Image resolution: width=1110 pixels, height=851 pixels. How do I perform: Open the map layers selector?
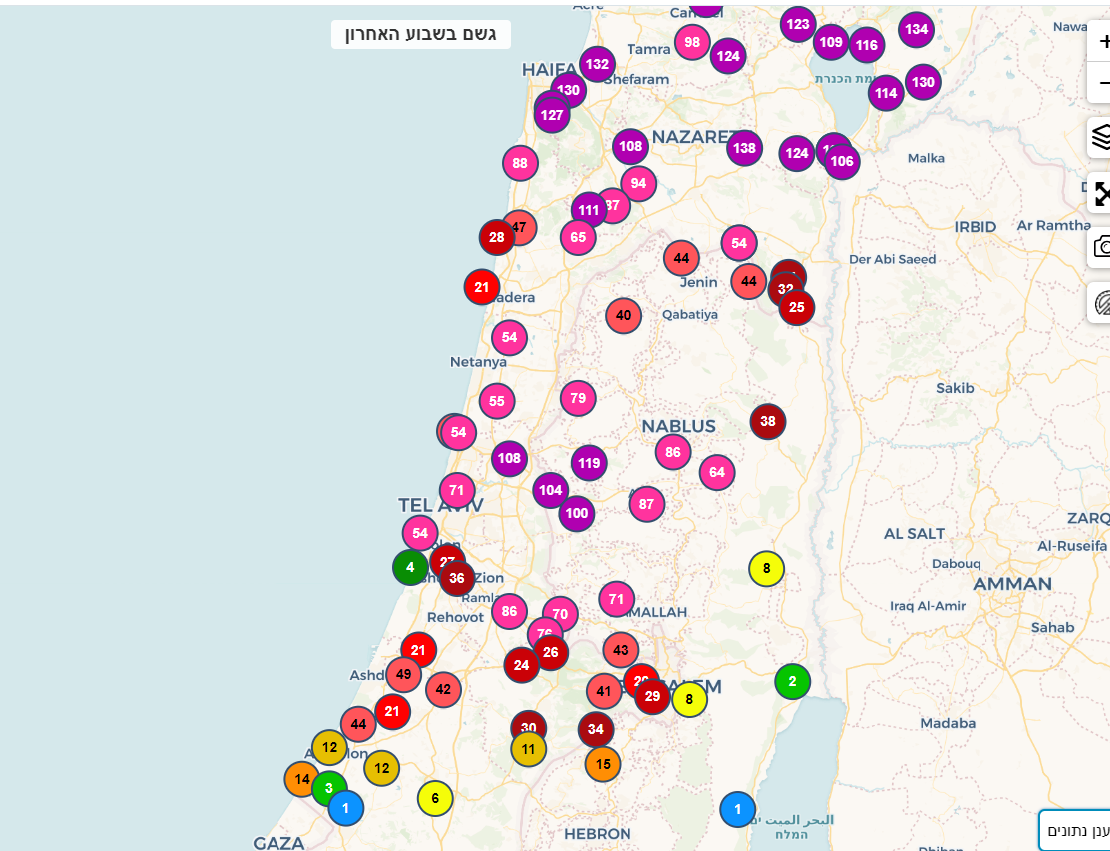click(x=1101, y=137)
